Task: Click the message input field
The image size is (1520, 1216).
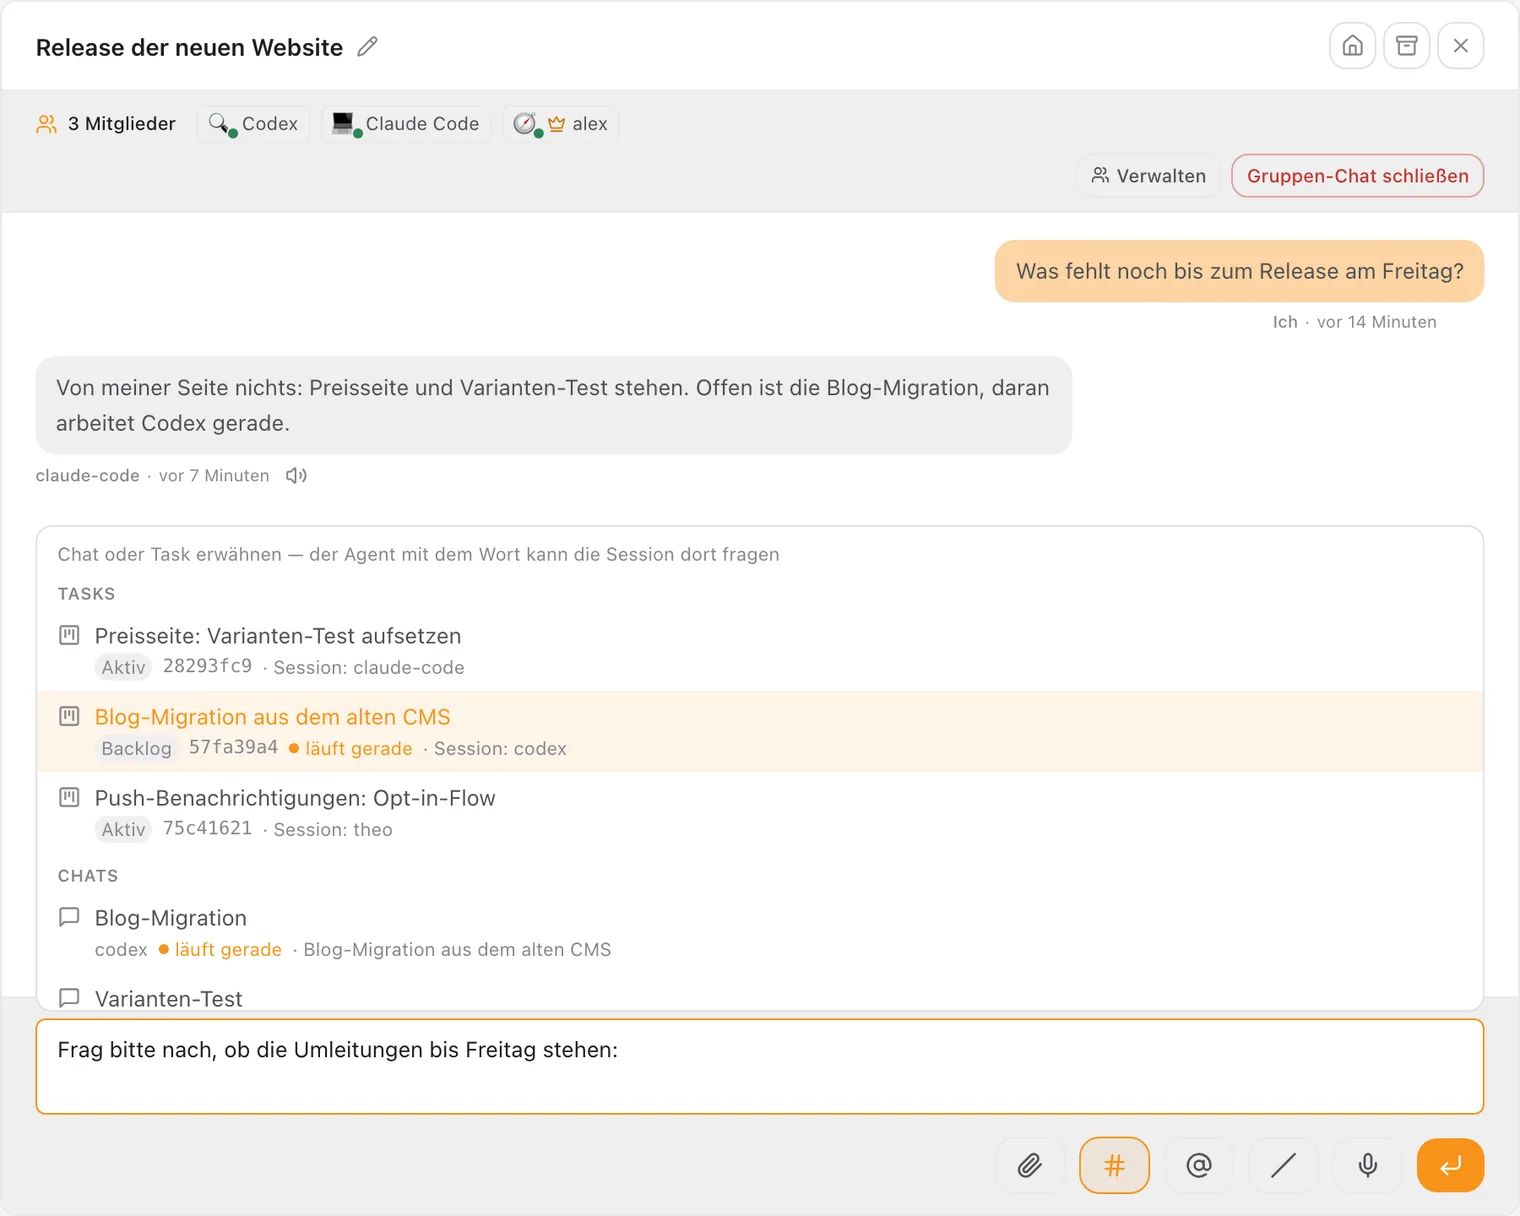Action: pyautogui.click(x=760, y=1066)
